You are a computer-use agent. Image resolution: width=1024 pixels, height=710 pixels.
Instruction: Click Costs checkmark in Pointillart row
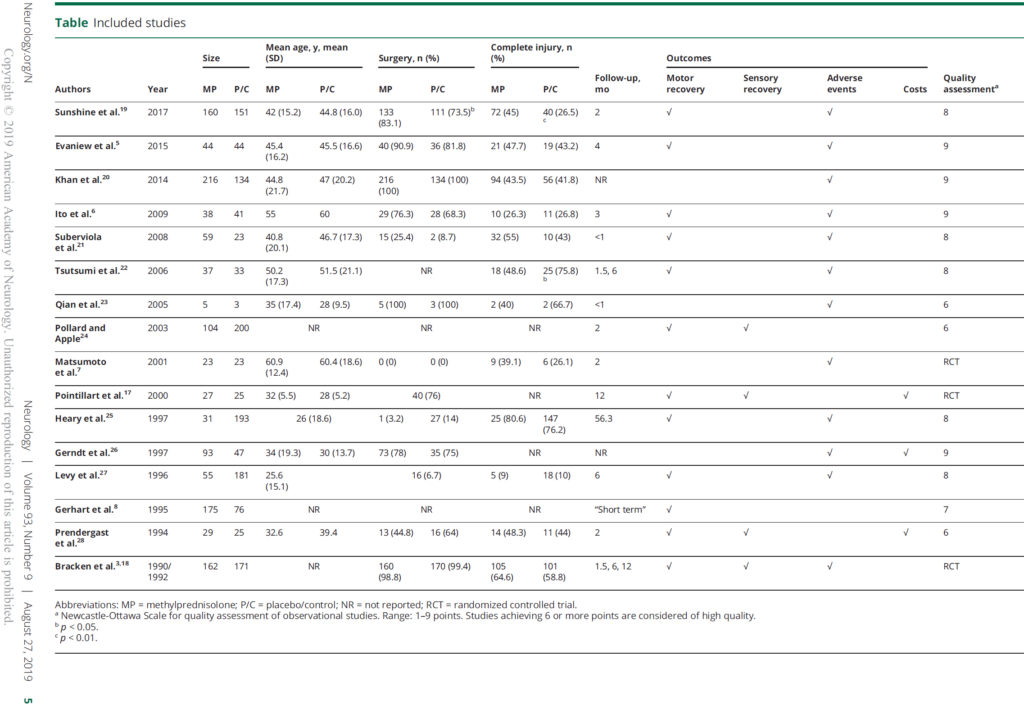(906, 395)
